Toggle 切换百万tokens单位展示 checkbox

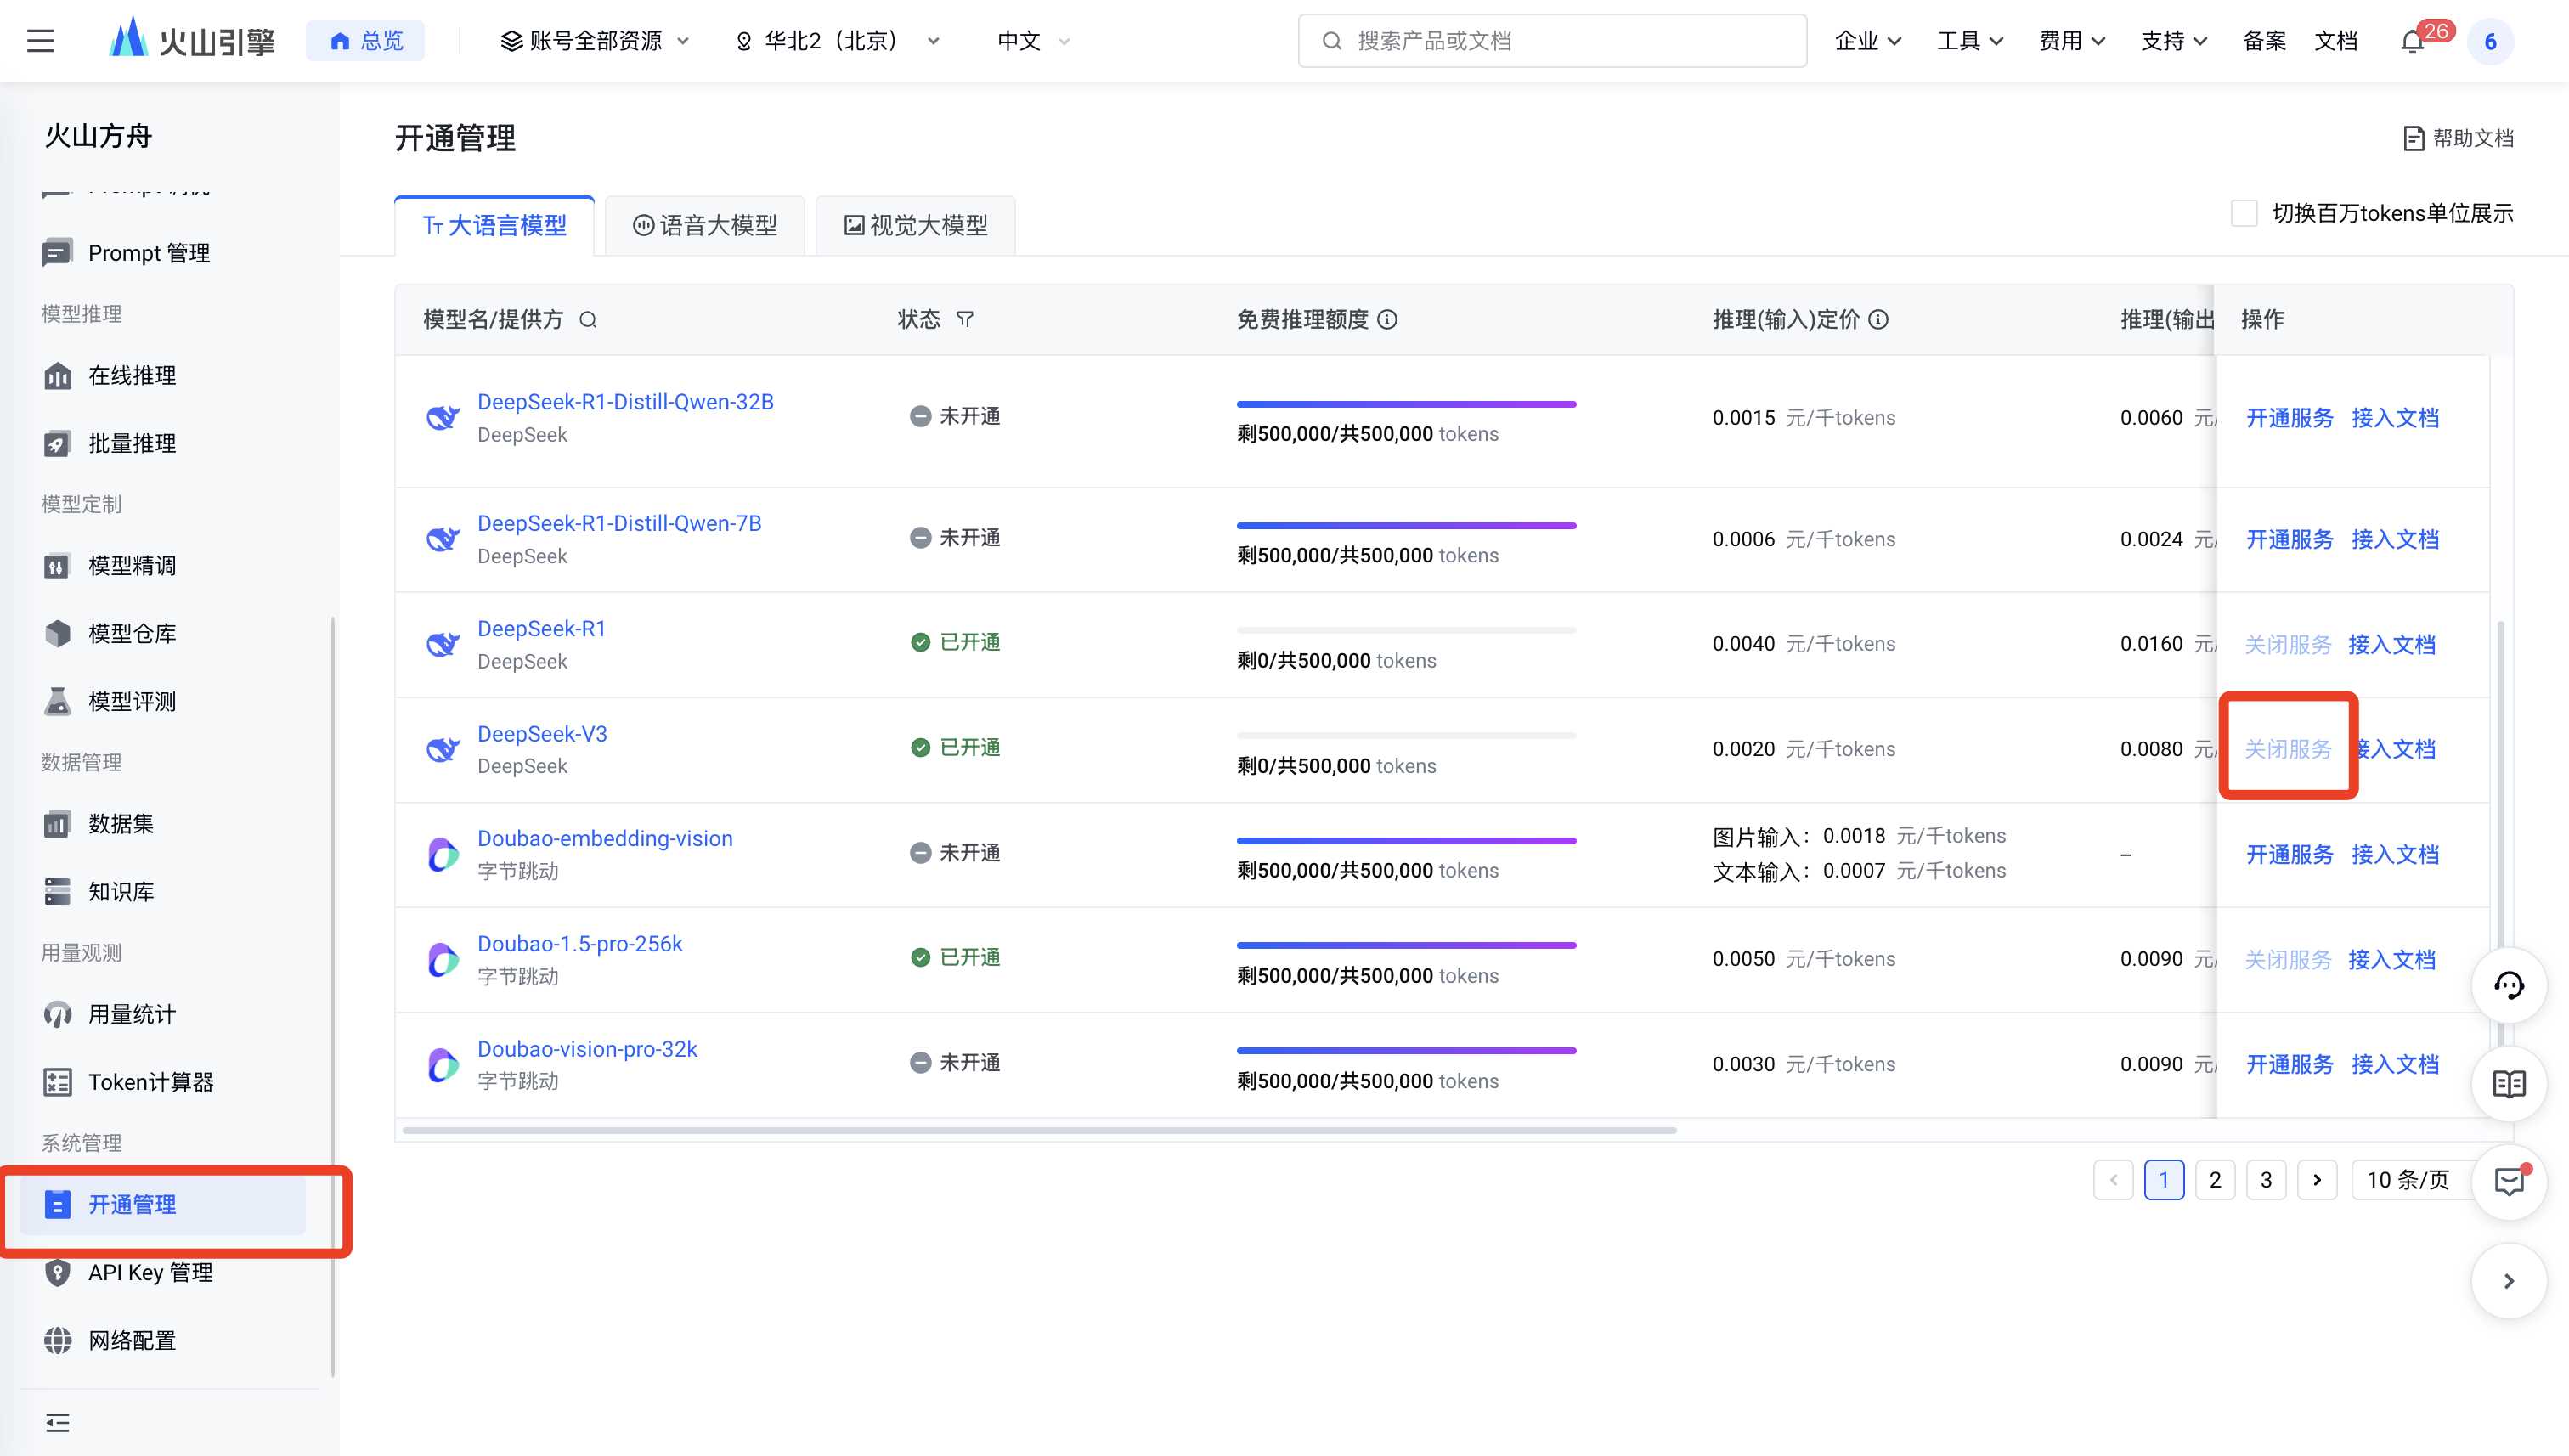[2244, 213]
